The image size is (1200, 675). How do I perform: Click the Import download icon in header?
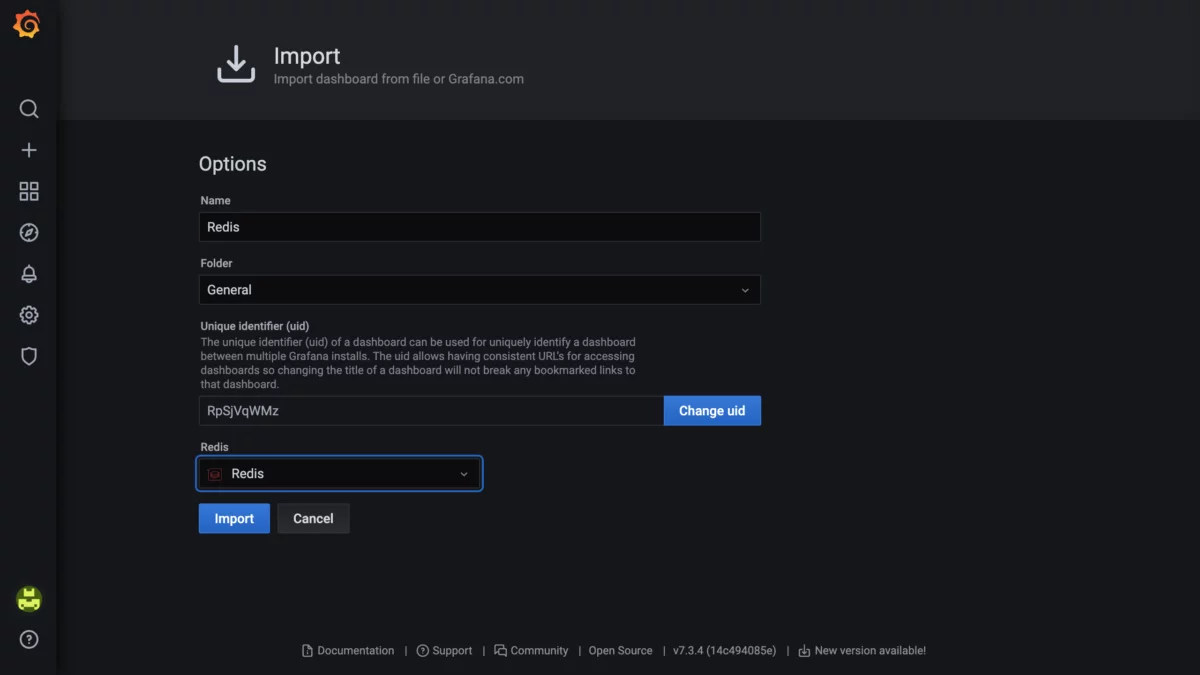pos(236,64)
